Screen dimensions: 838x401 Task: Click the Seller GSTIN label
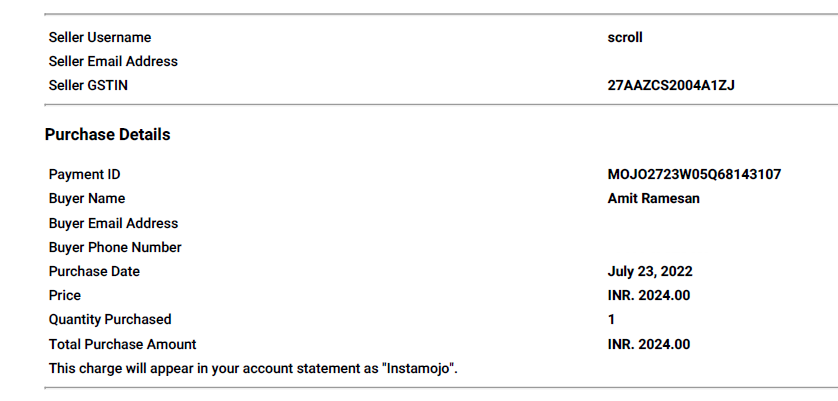[x=88, y=86]
